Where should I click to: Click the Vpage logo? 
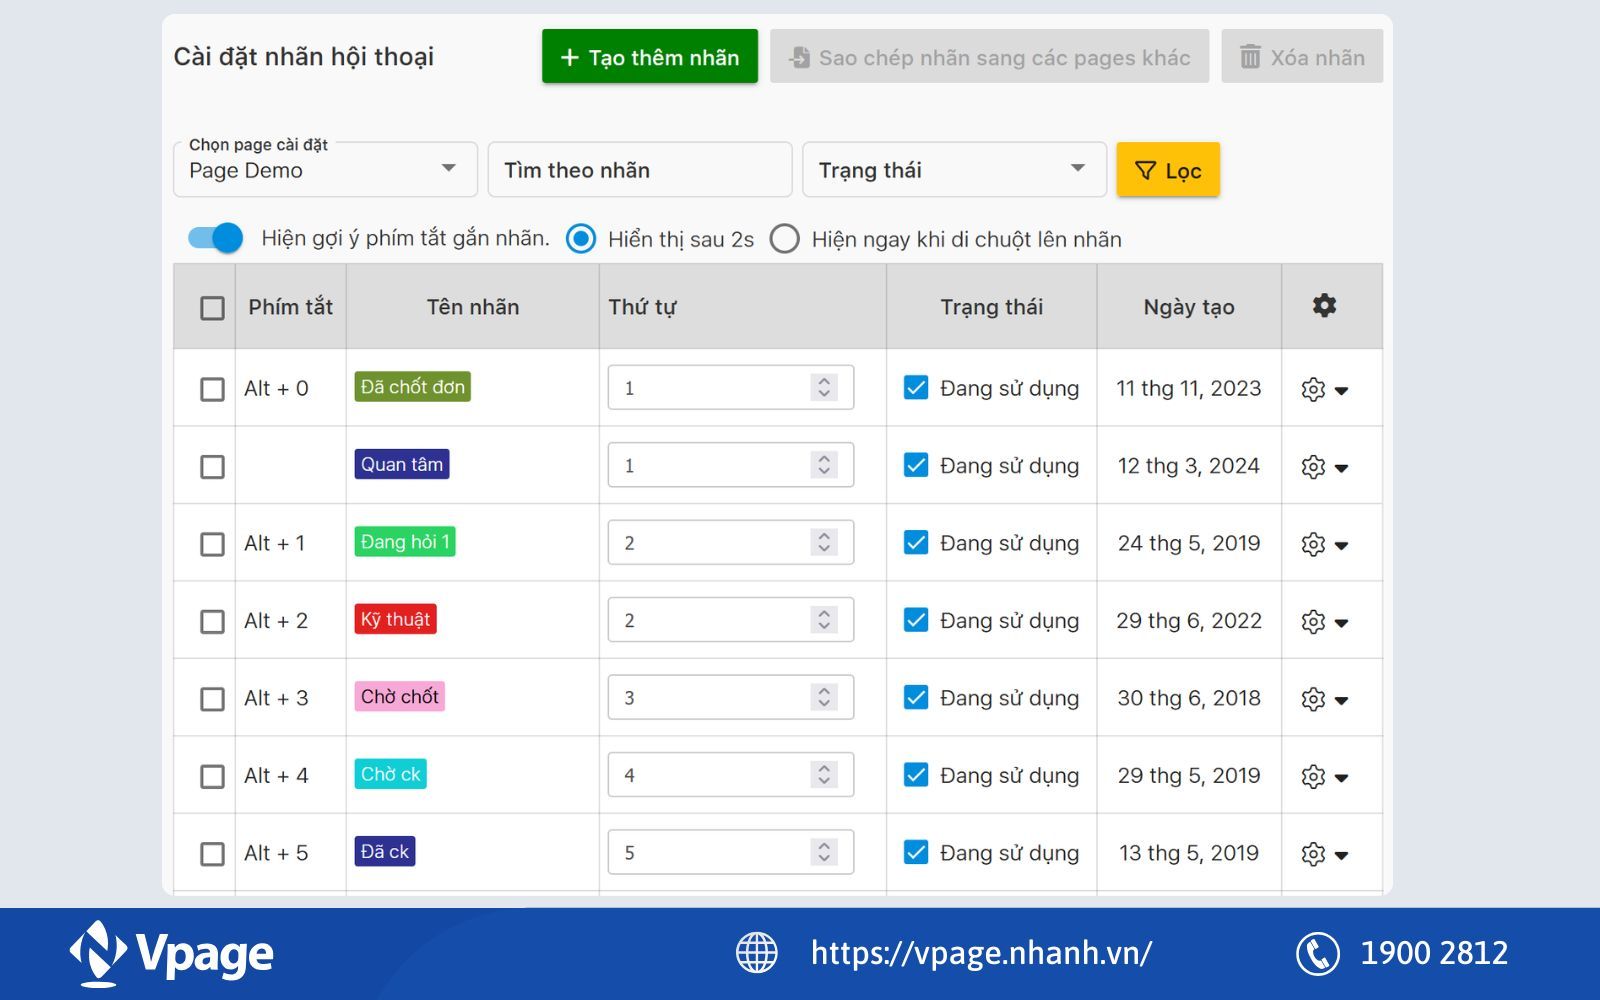pyautogui.click(x=171, y=953)
